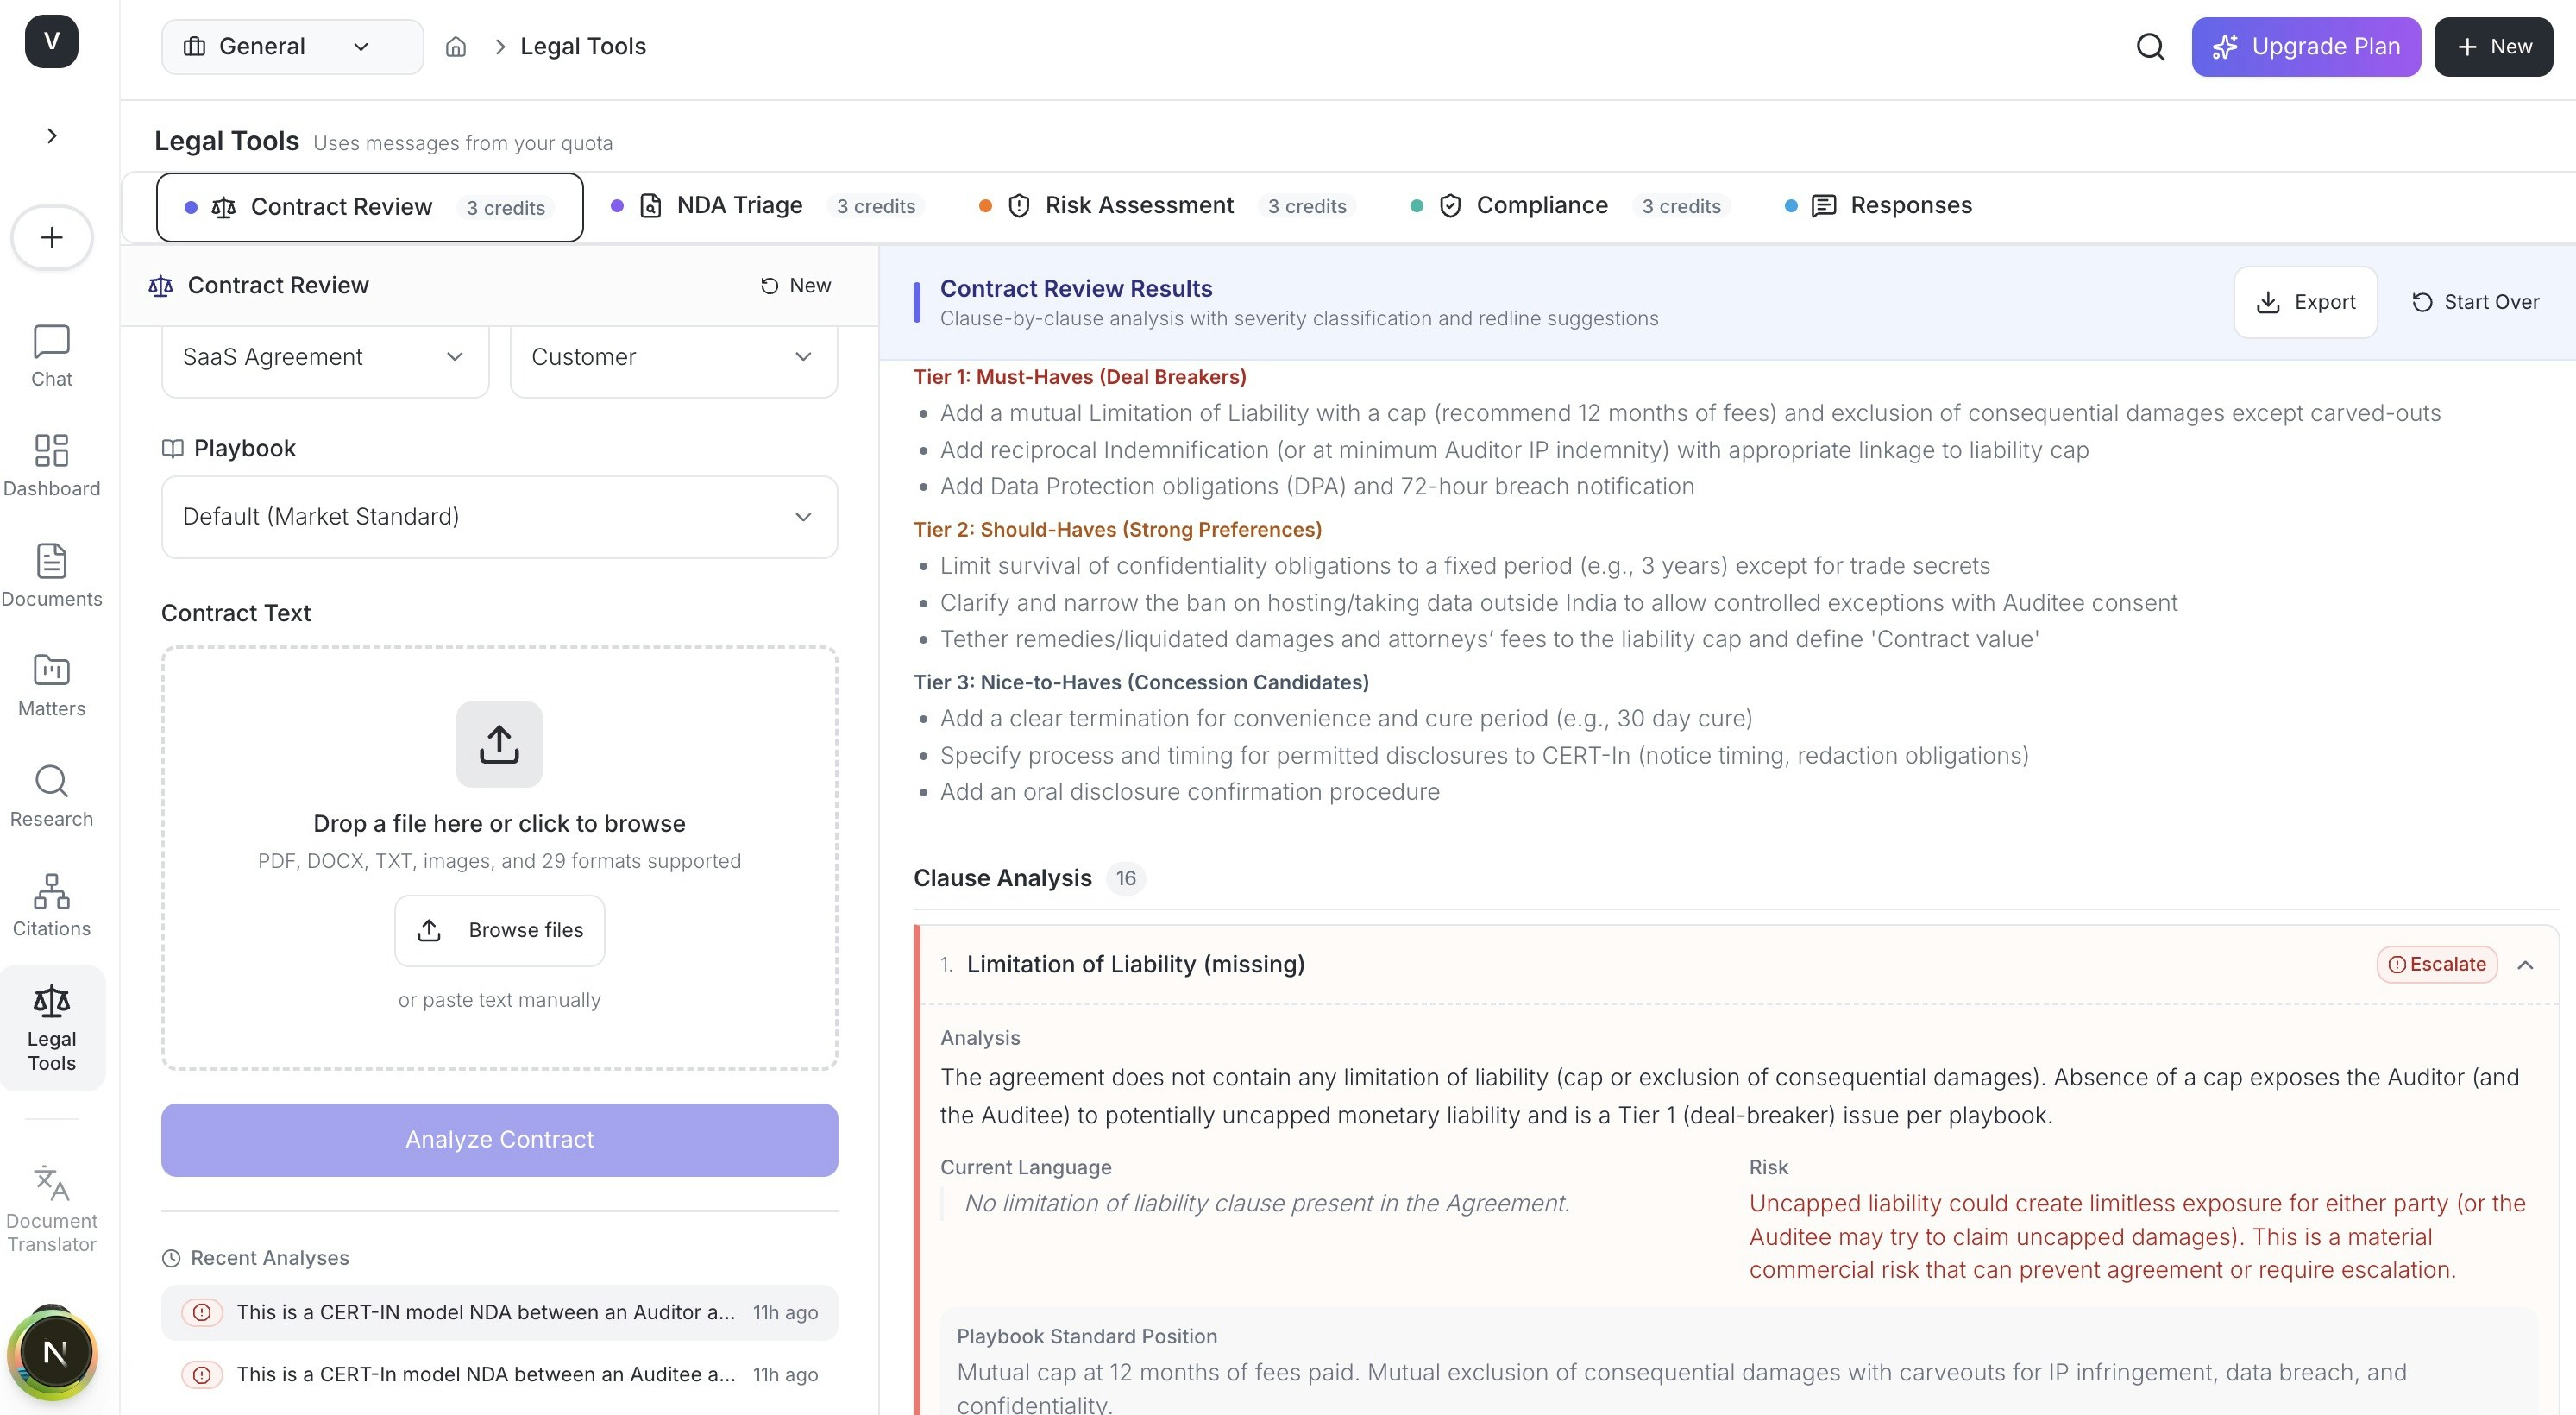
Task: Click the N user avatar
Action: tap(54, 1353)
